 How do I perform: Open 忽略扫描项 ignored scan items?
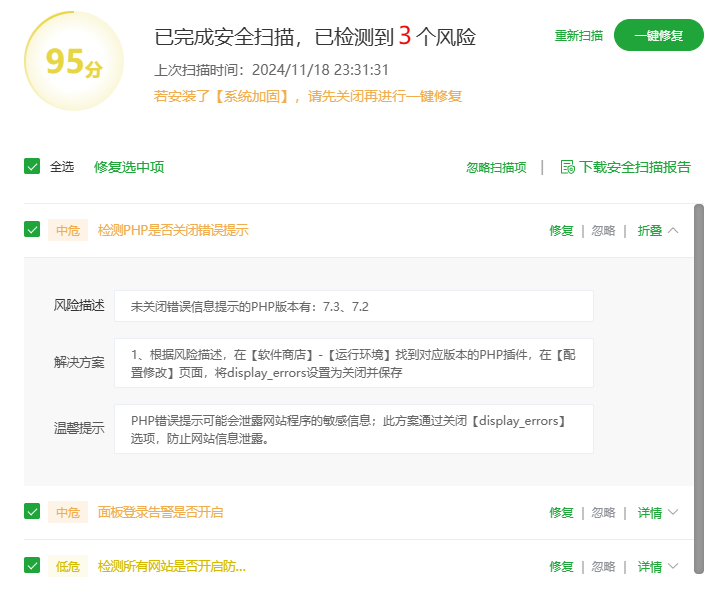[x=496, y=167]
